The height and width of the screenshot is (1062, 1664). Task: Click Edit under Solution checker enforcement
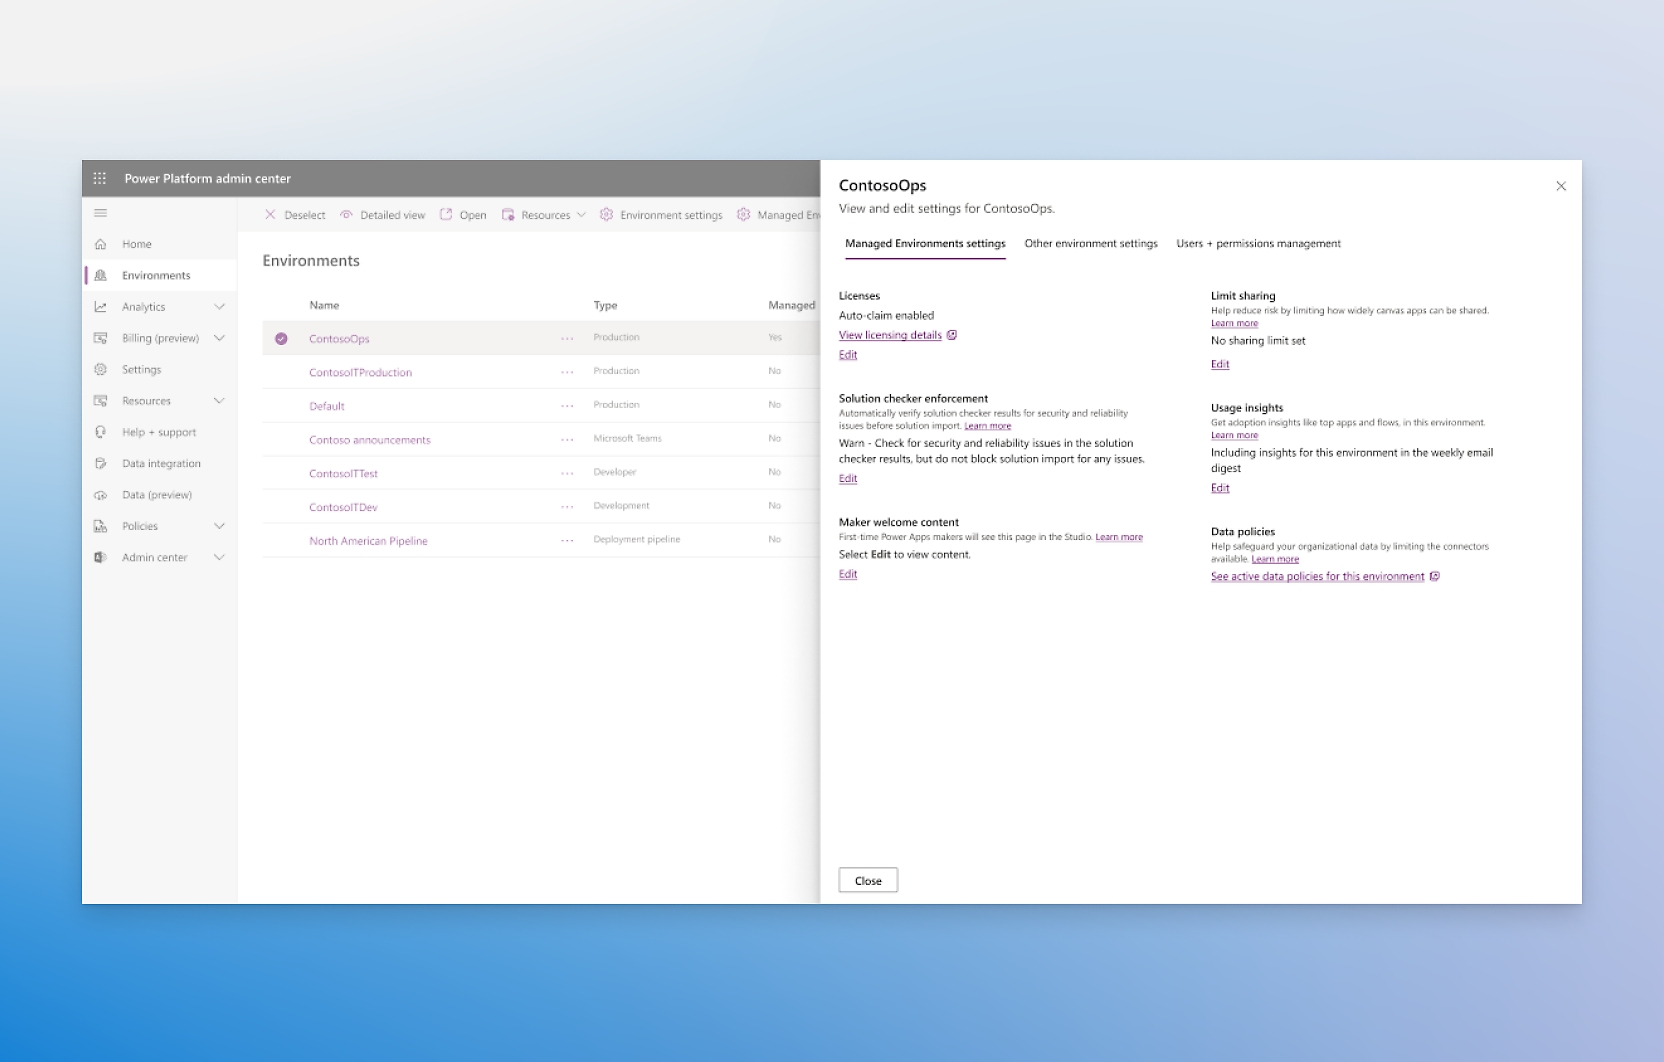point(848,479)
